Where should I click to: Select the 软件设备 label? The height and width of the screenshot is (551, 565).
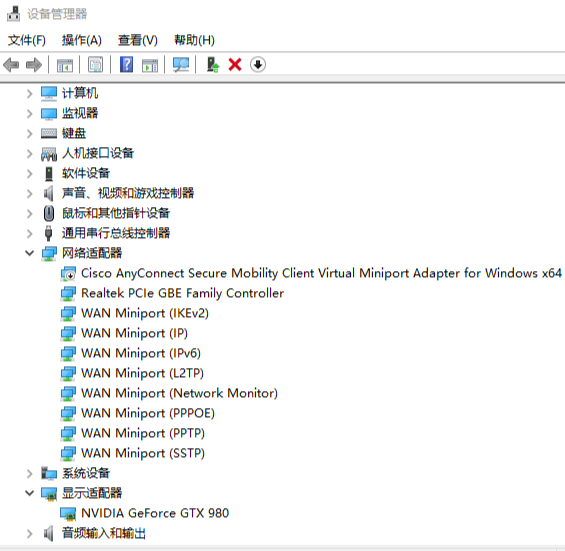pyautogui.click(x=86, y=173)
